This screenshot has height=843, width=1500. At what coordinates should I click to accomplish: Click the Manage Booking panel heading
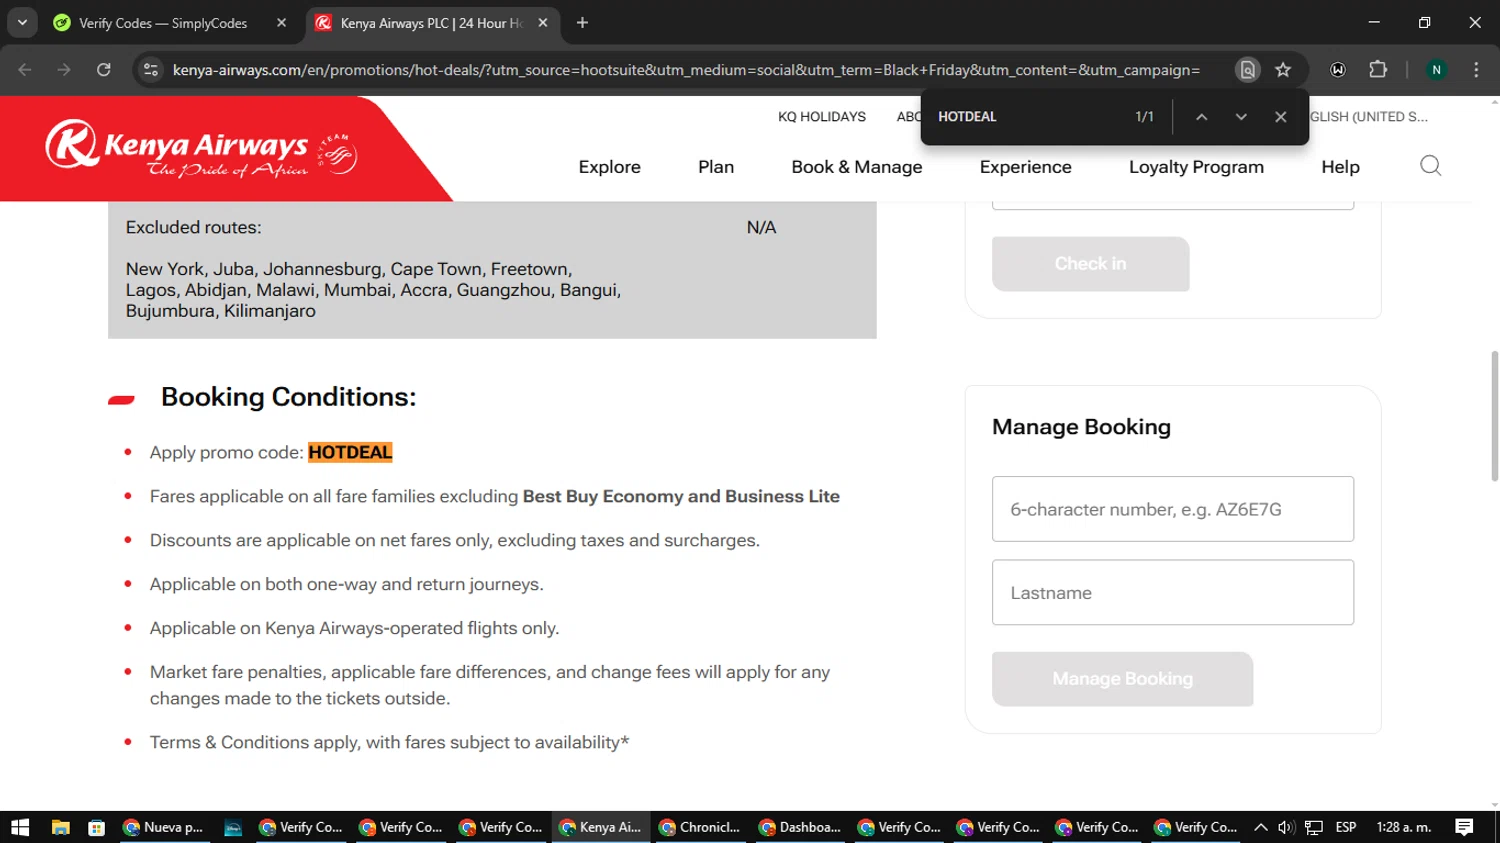tap(1081, 427)
